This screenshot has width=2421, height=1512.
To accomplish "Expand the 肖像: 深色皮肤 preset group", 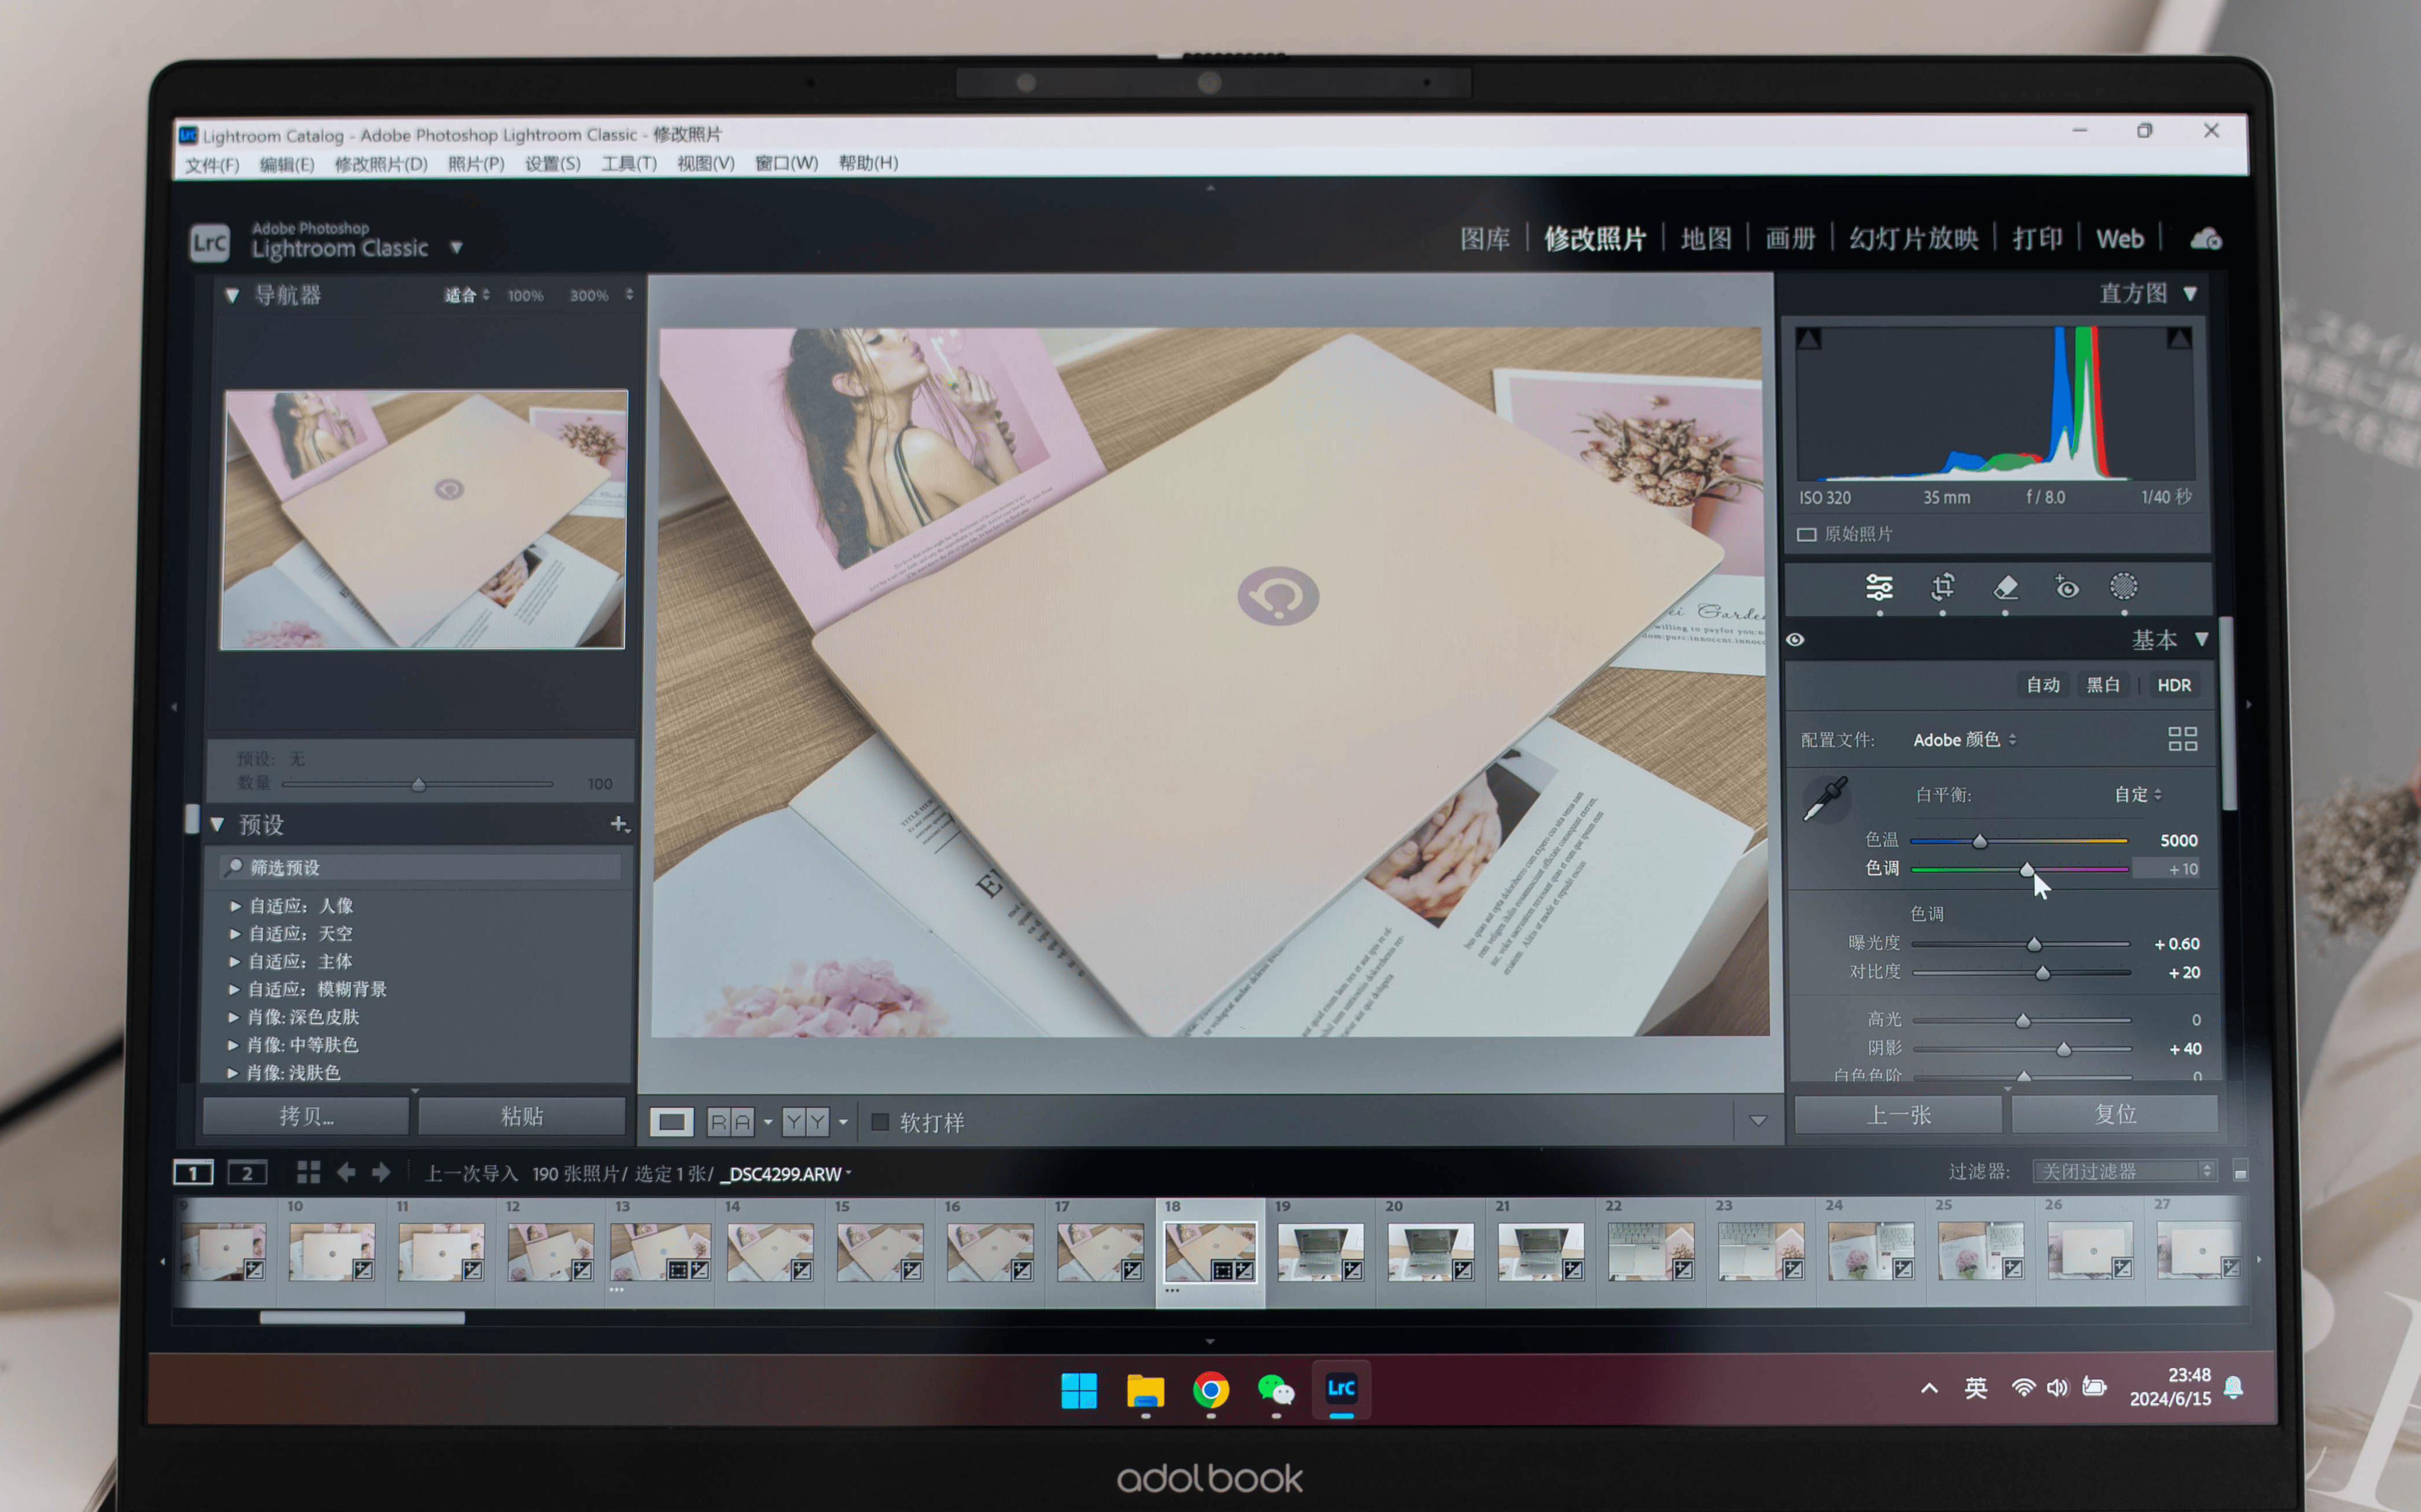I will [233, 1017].
